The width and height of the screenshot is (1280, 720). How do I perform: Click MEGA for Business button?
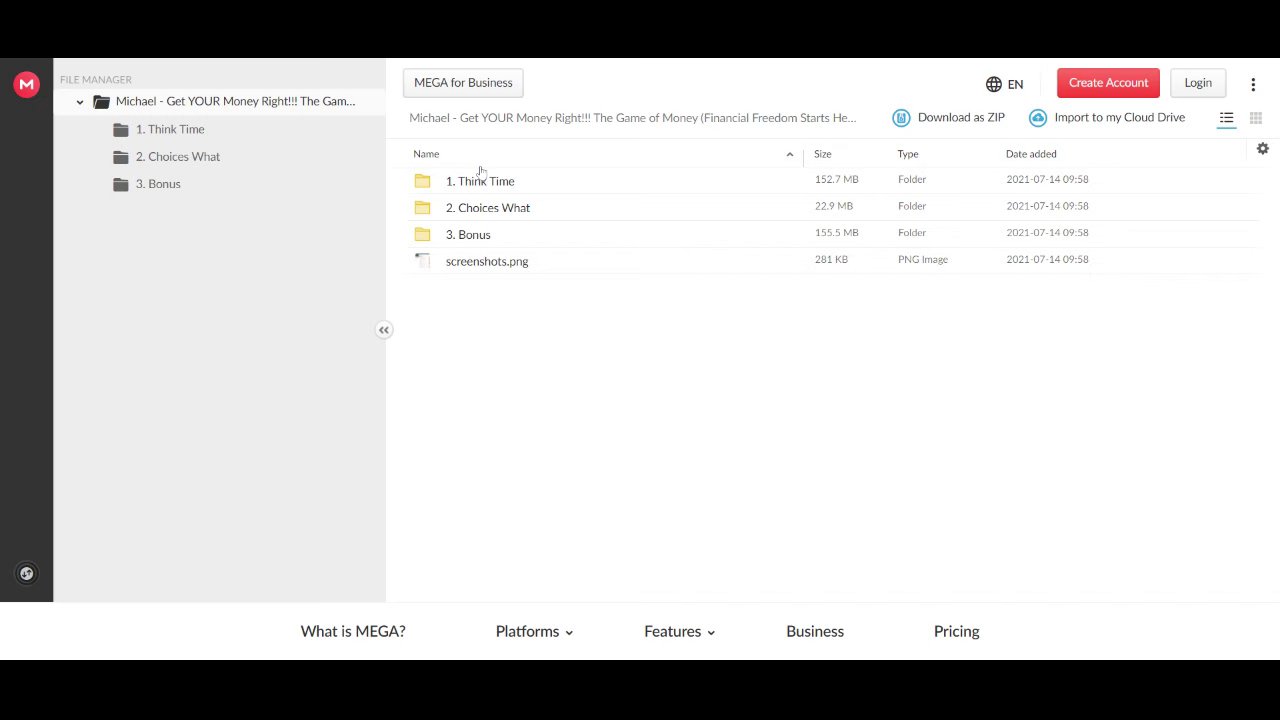point(463,83)
